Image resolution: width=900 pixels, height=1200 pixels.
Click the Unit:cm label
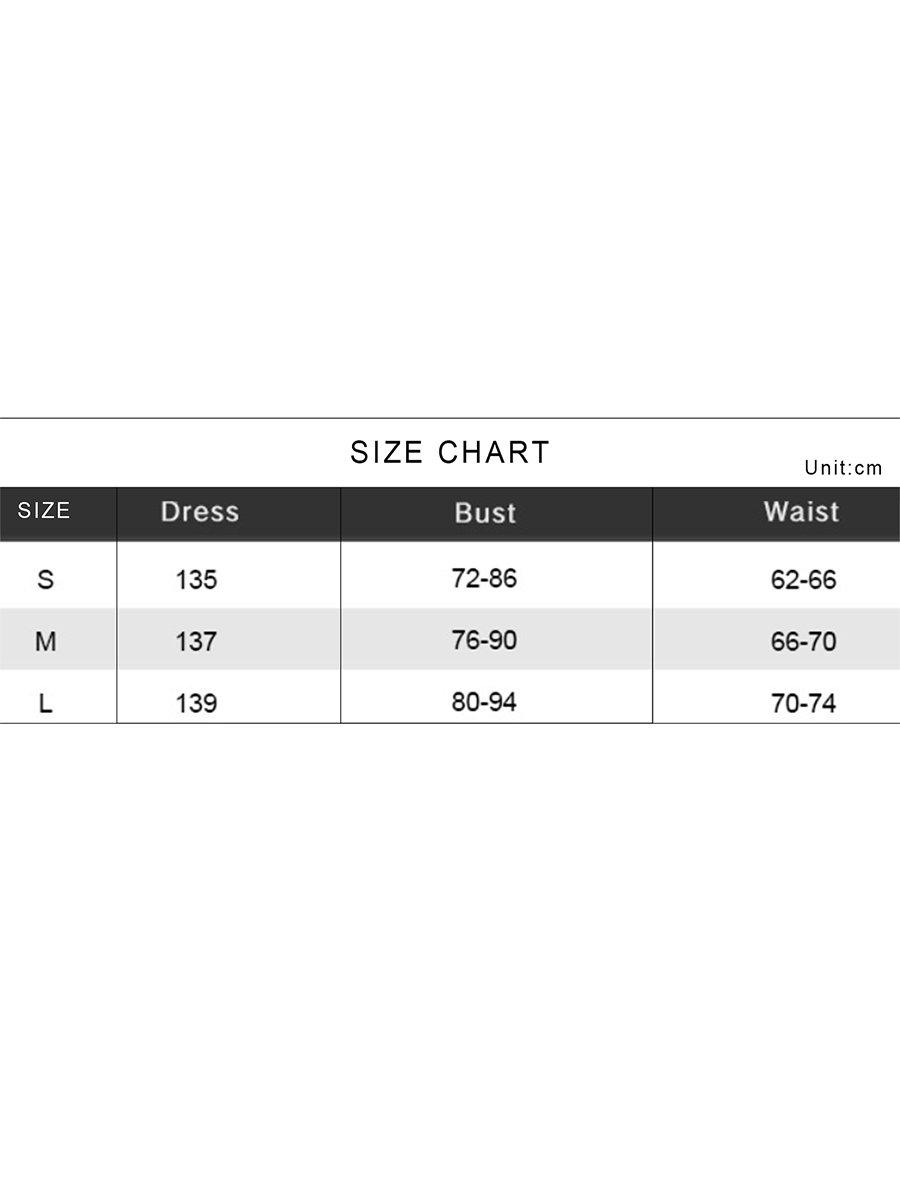pos(843,468)
